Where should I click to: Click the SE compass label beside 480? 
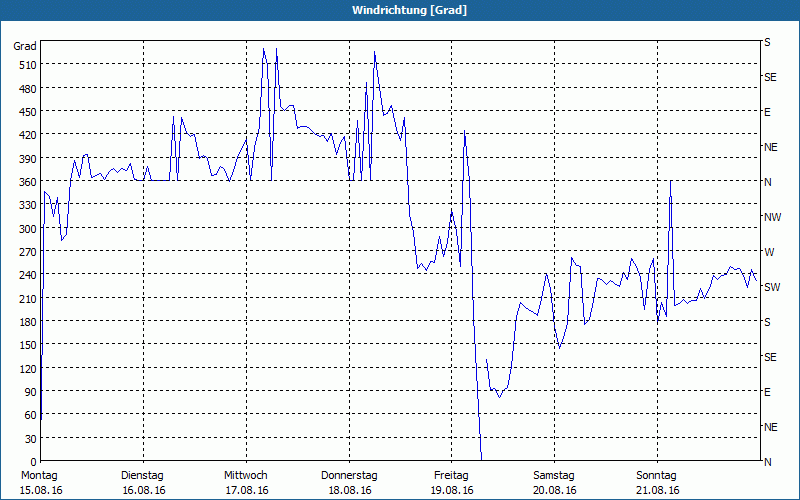(x=770, y=78)
